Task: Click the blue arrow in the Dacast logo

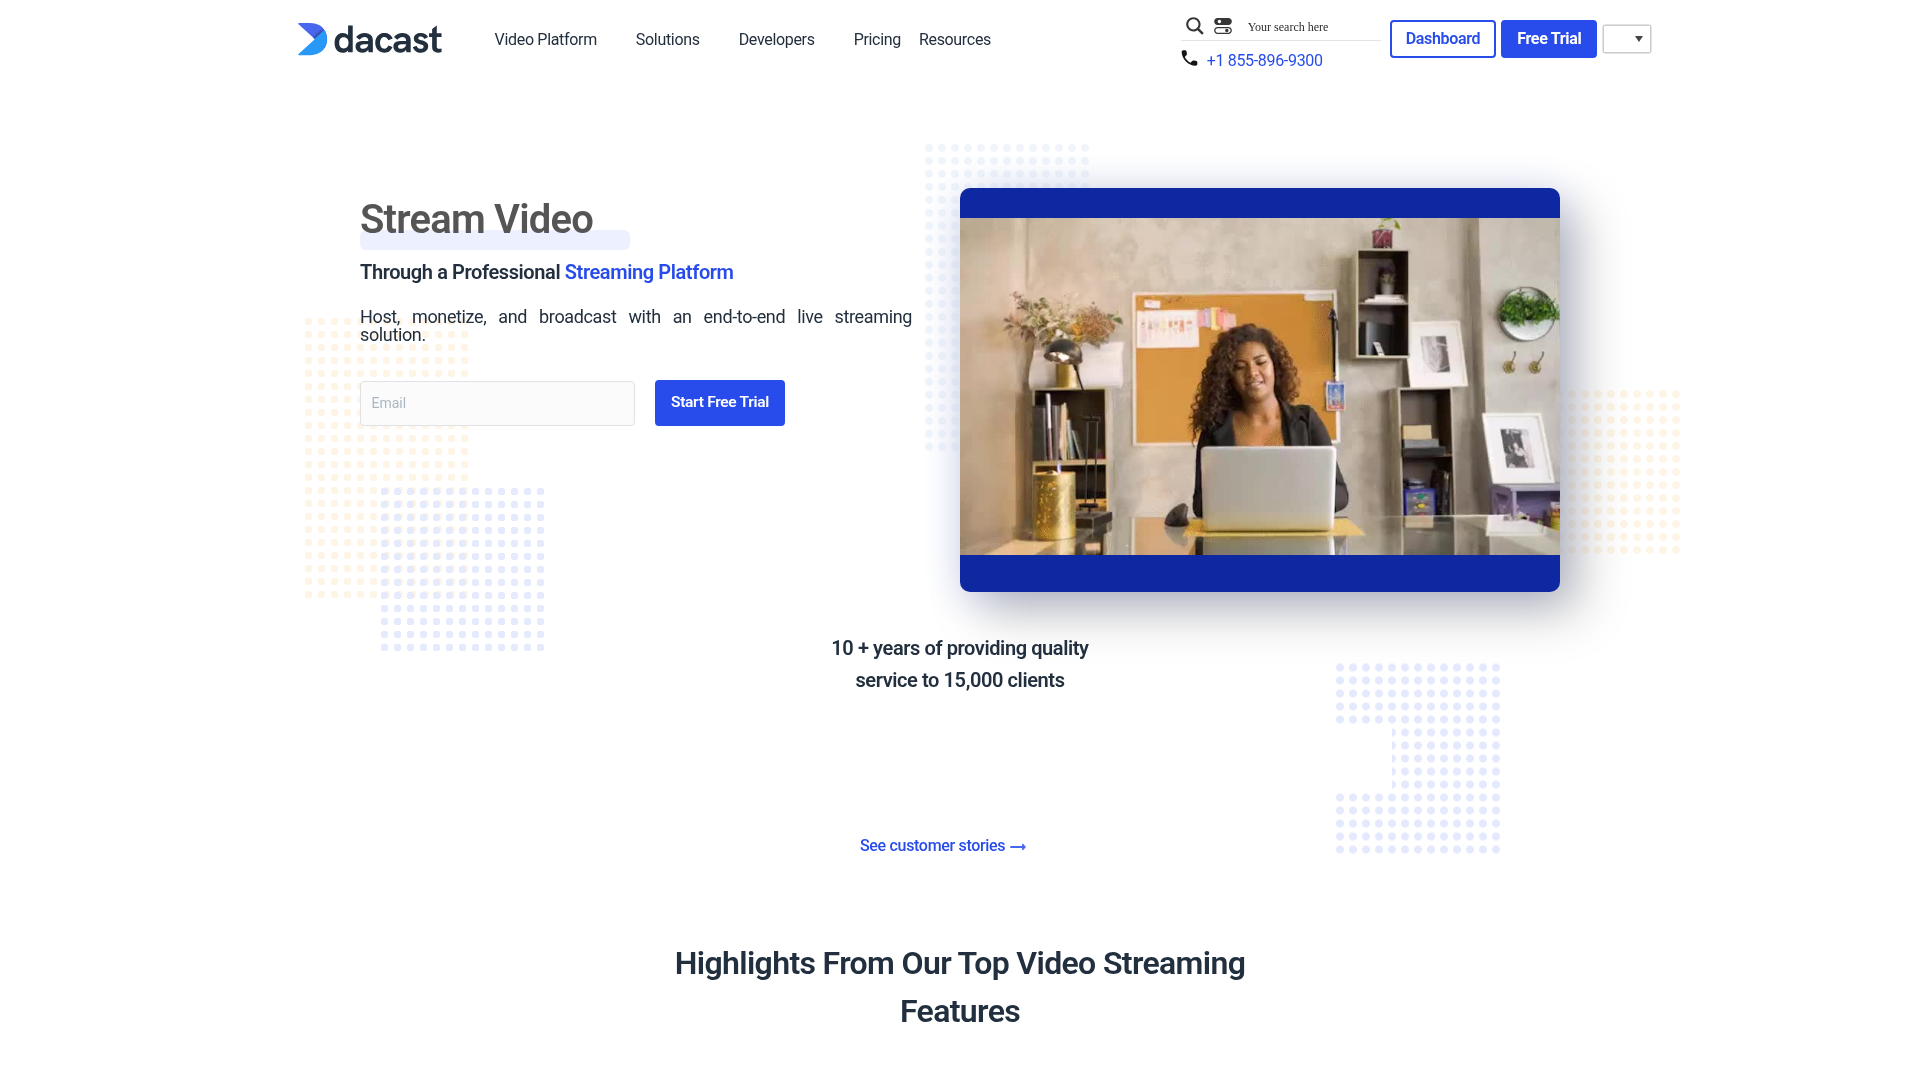Action: 311,39
